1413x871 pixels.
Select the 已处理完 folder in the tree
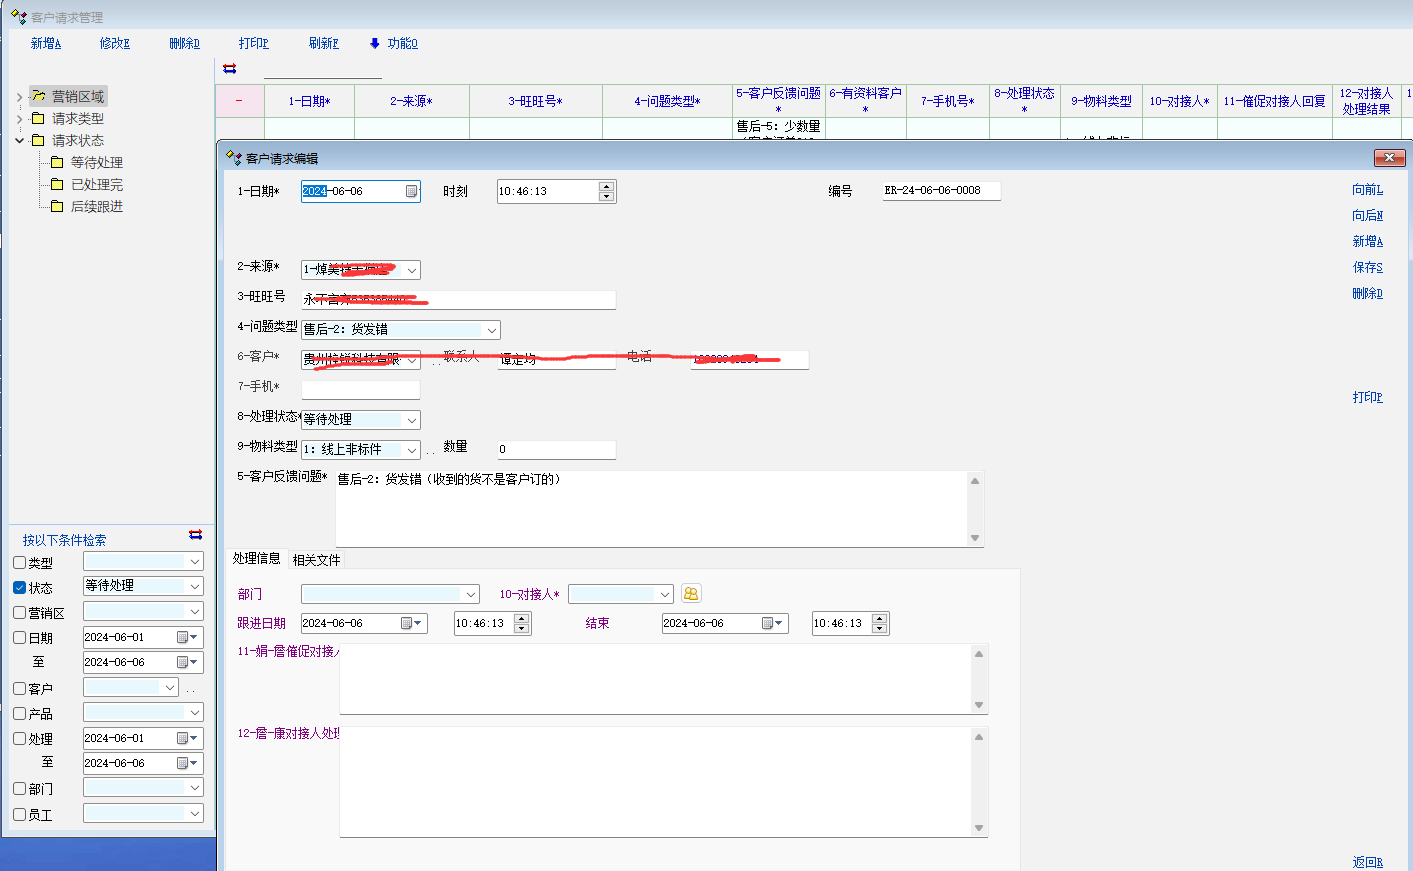tap(96, 184)
